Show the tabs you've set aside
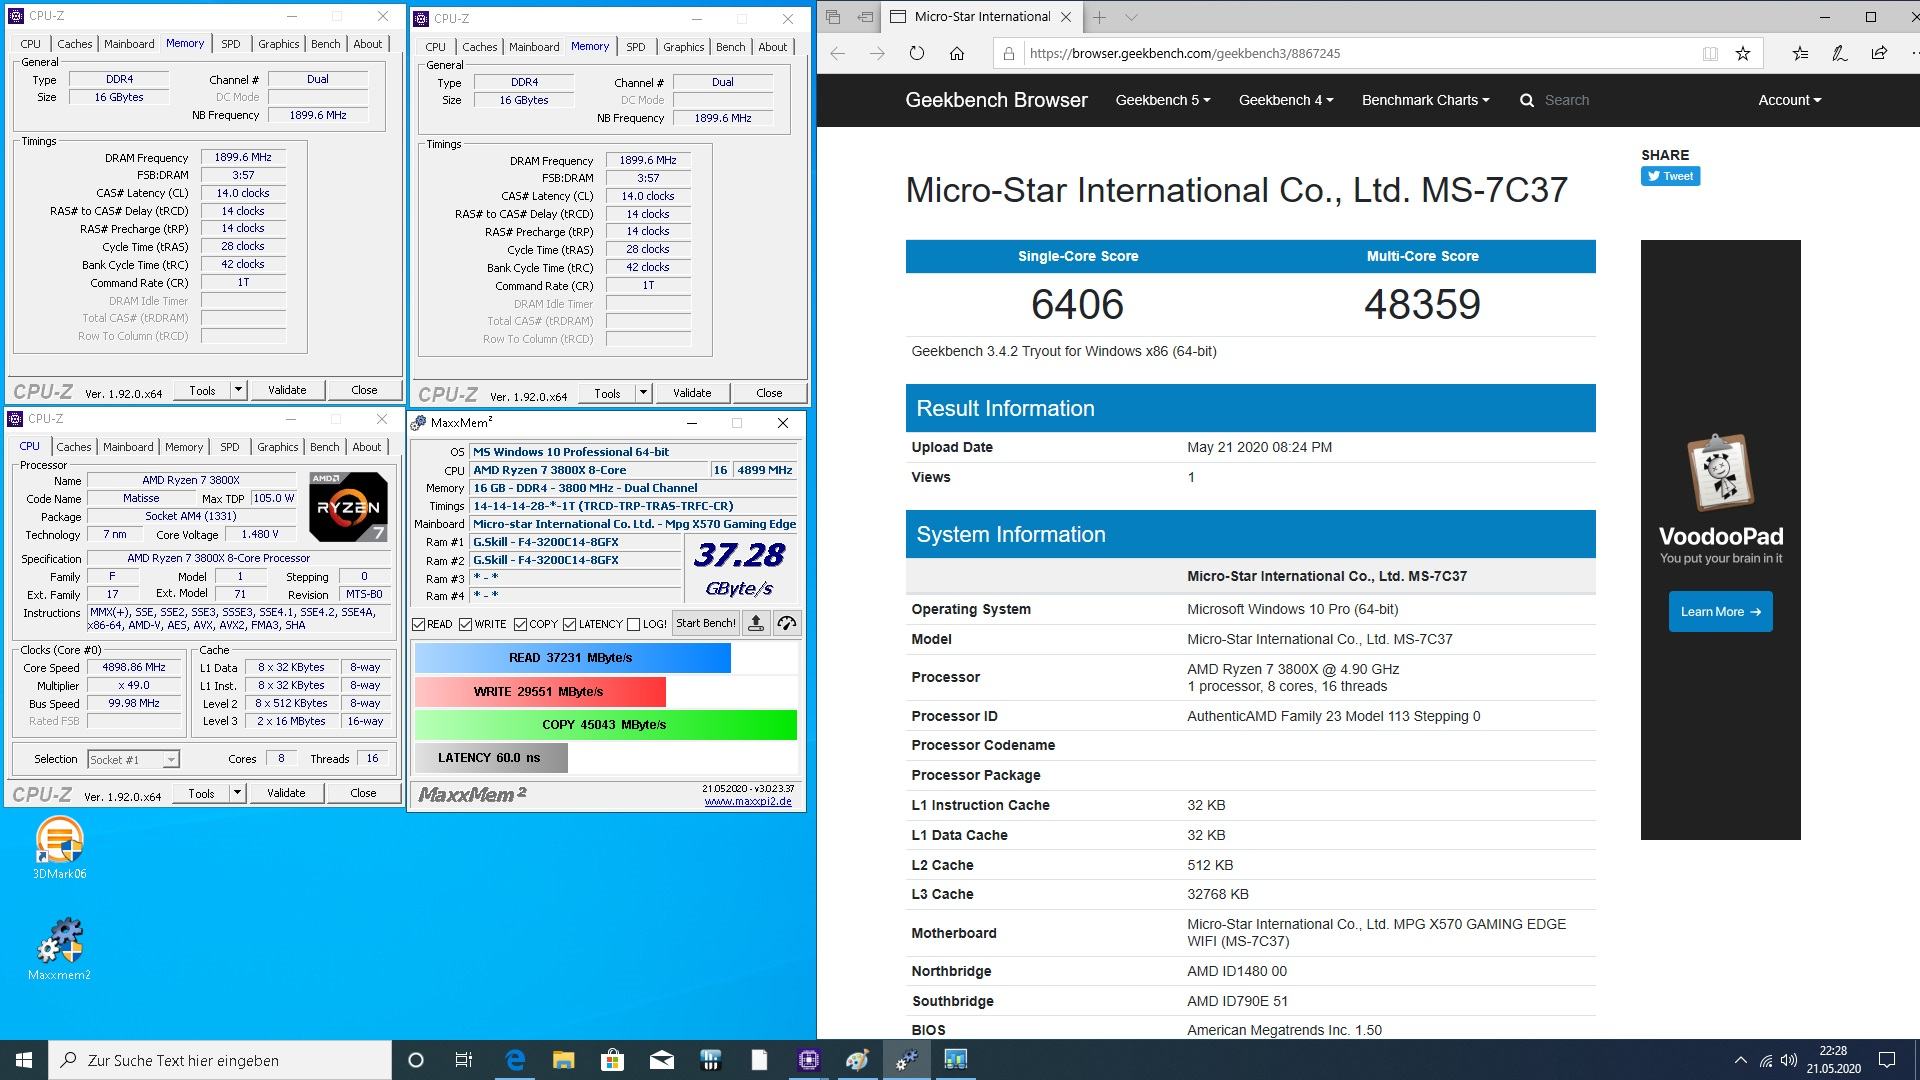1920x1080 pixels. point(833,17)
